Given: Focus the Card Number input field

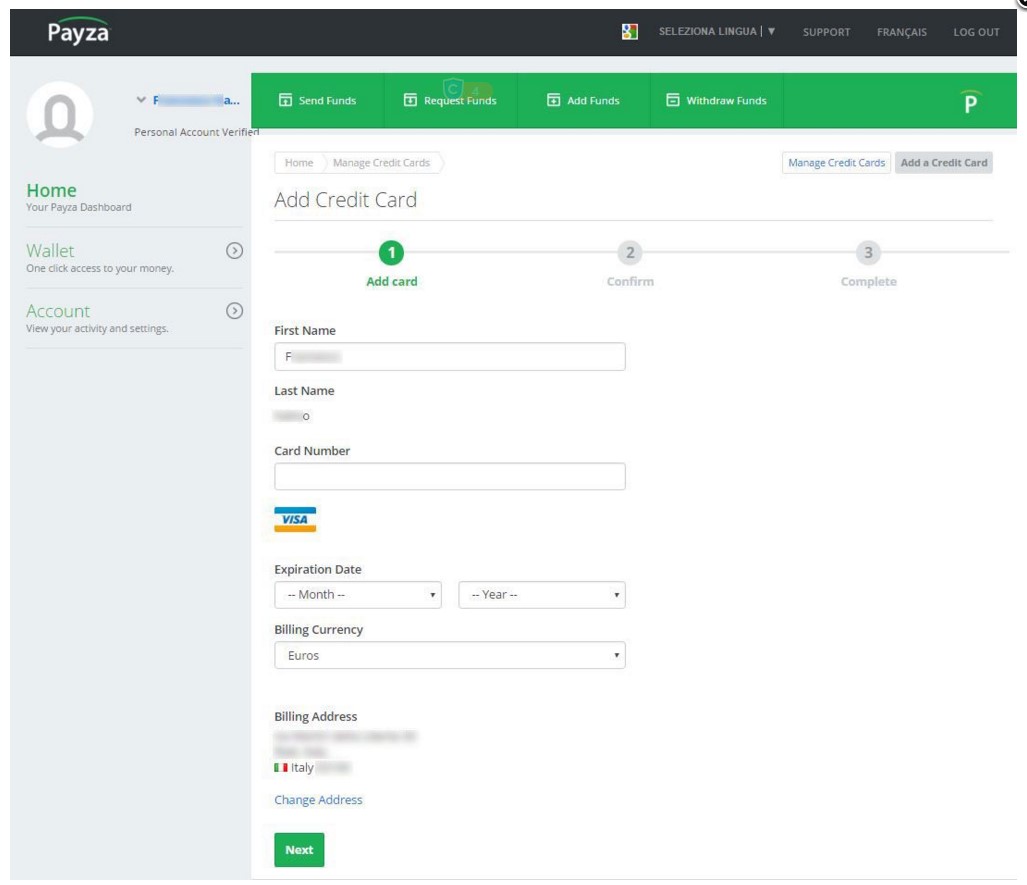Looking at the screenshot, I should [x=449, y=477].
